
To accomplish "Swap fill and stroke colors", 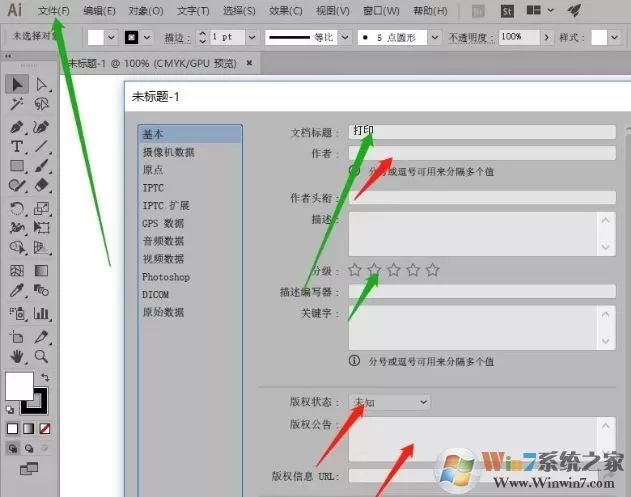I will point(45,377).
